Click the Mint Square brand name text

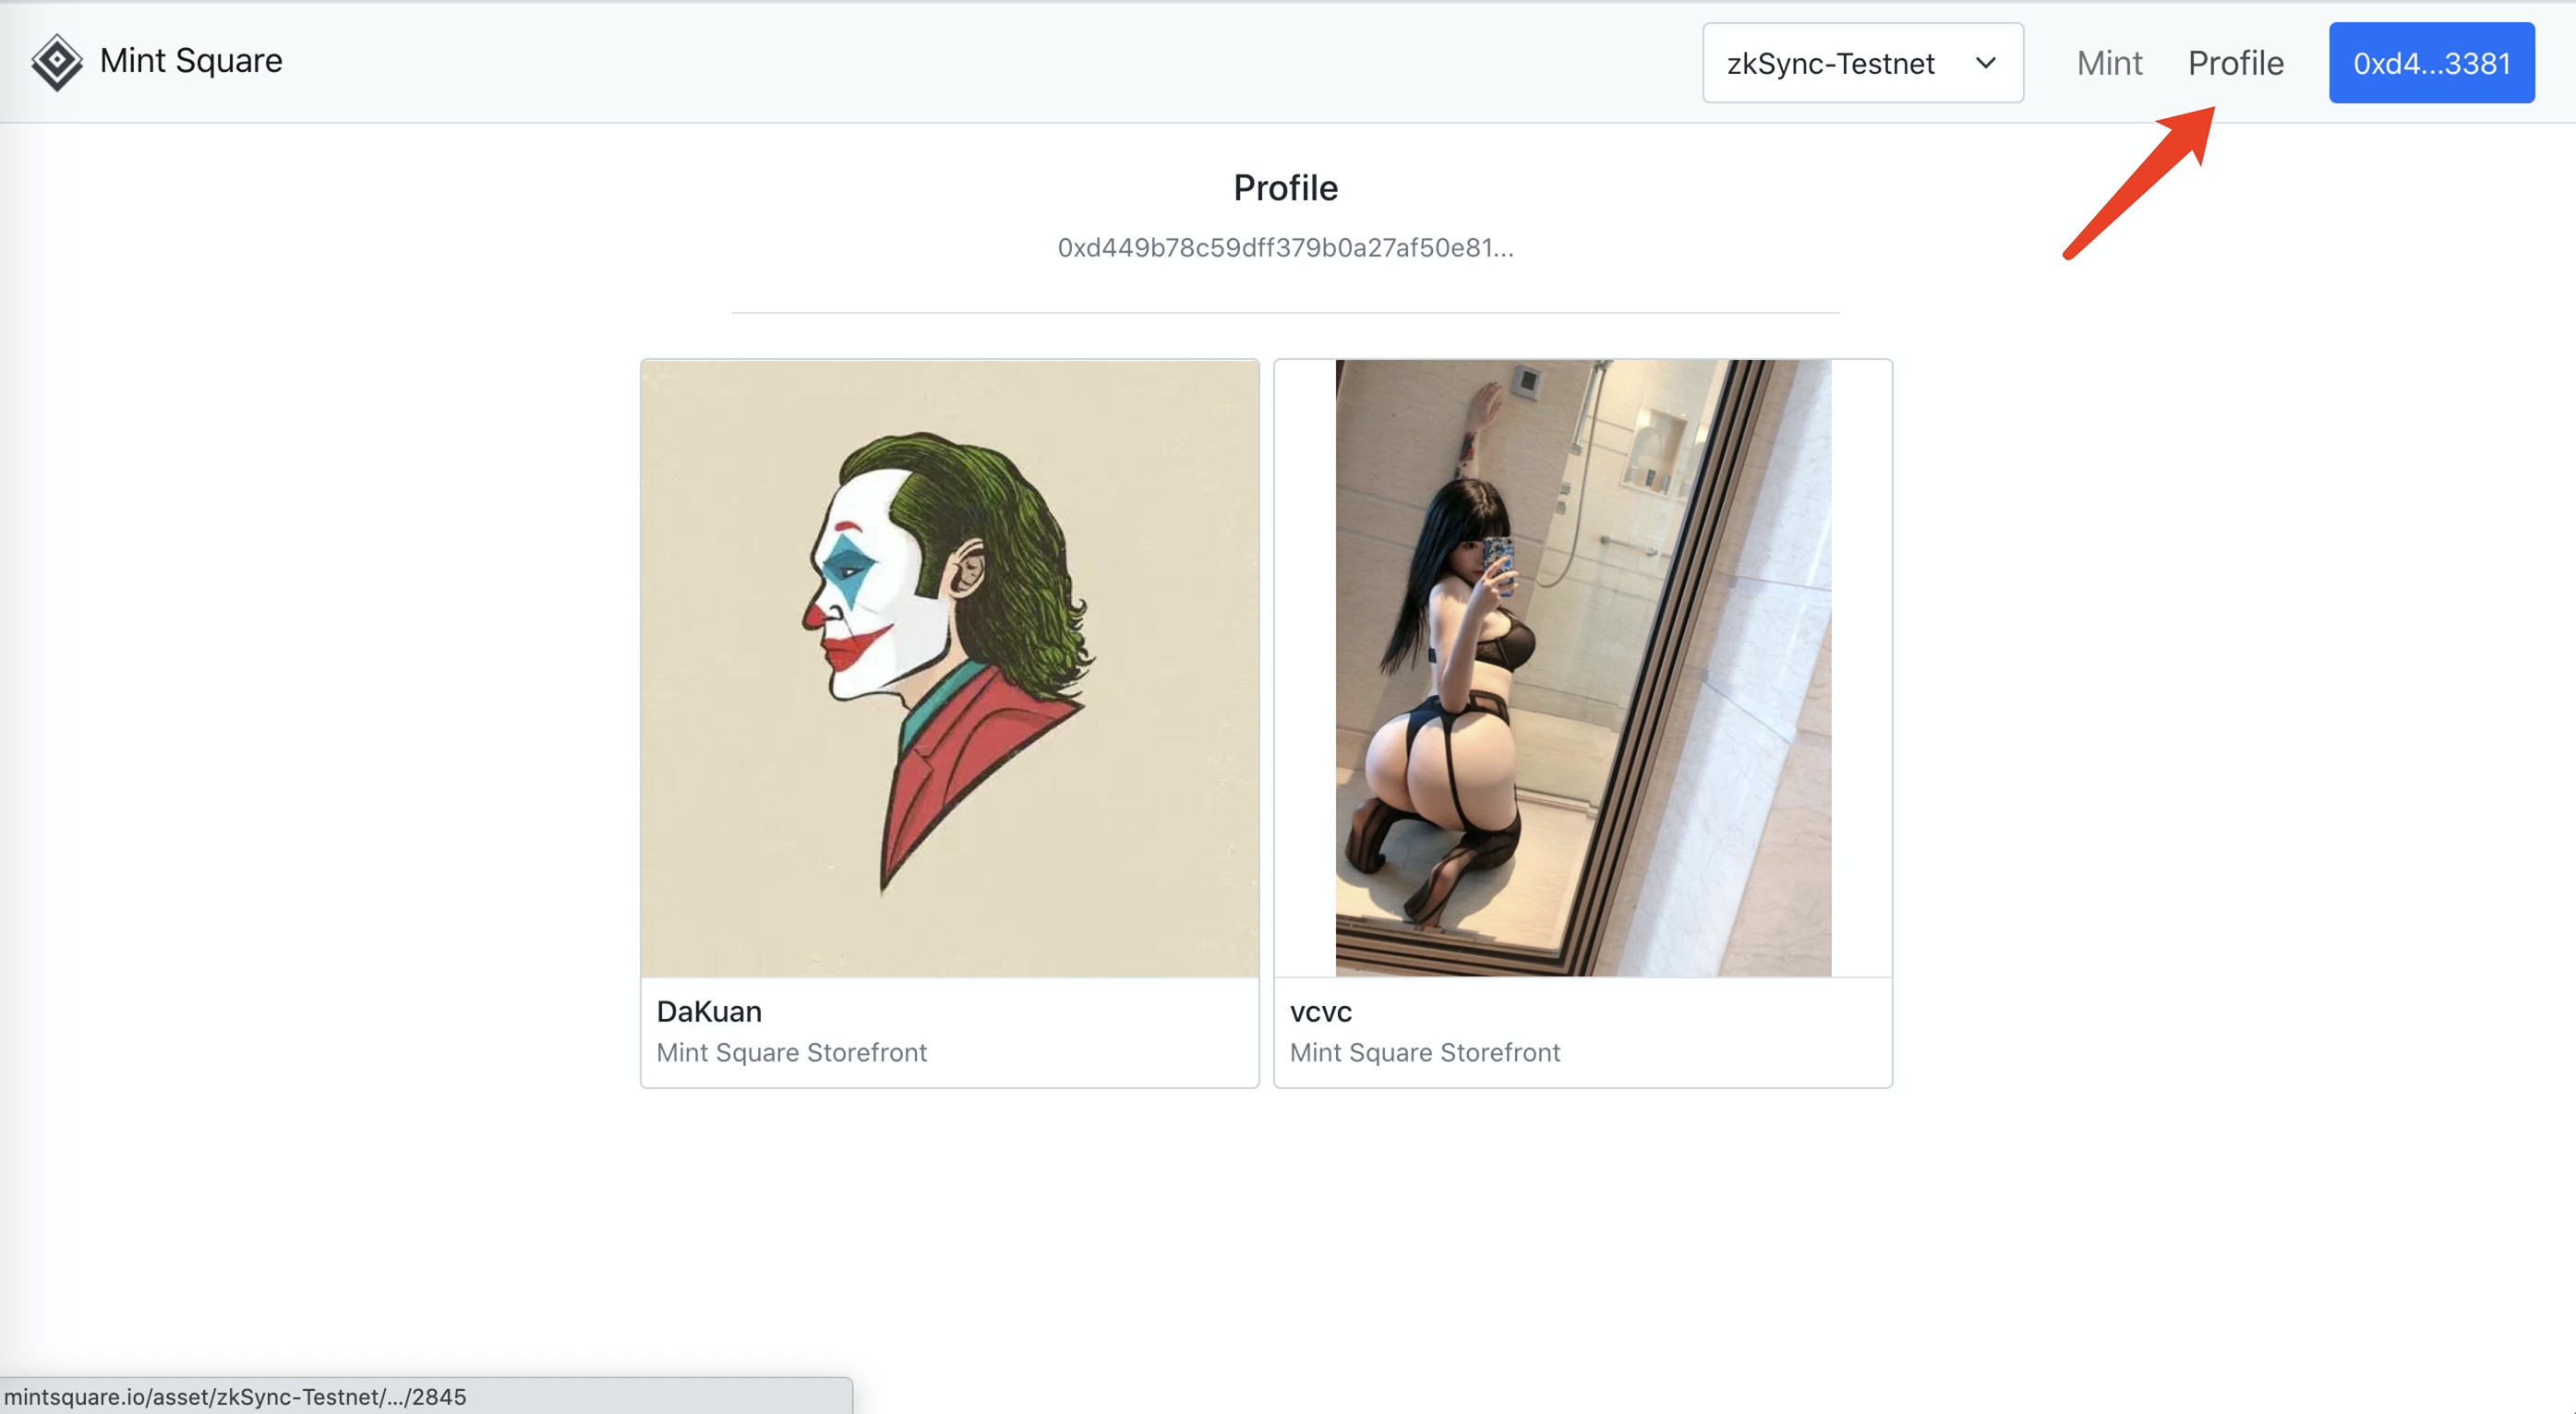191,61
